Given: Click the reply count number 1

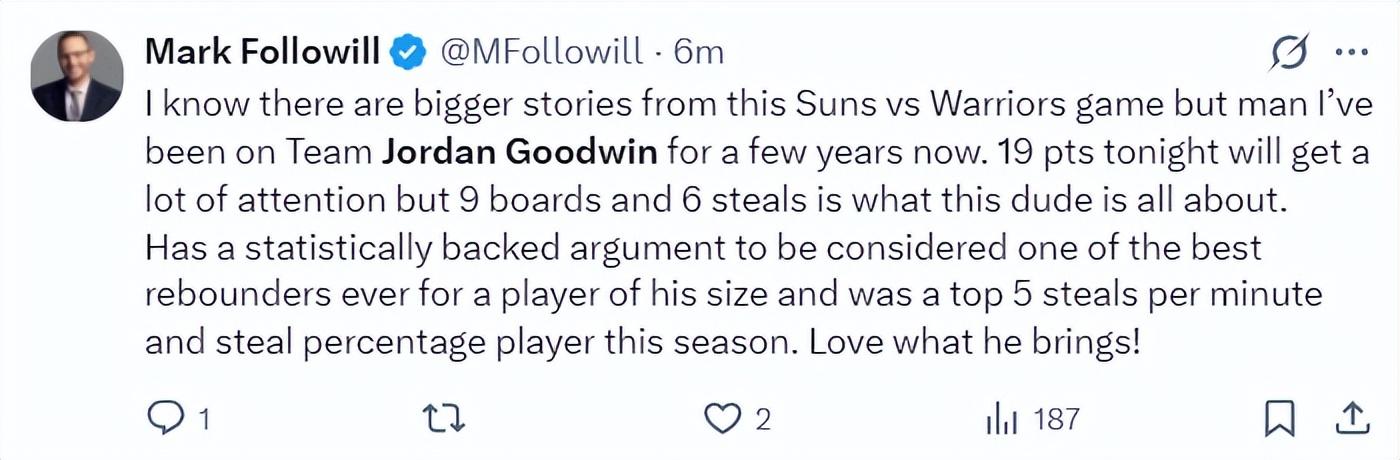Looking at the screenshot, I should 203,419.
